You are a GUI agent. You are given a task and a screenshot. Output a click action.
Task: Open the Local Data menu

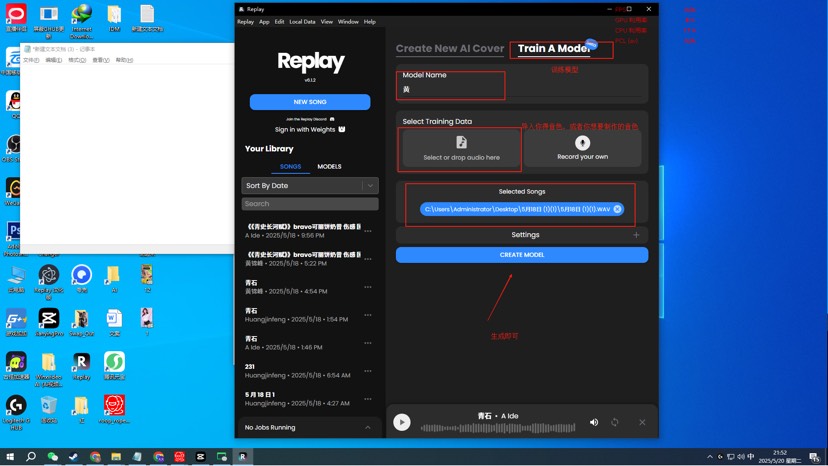pos(302,21)
